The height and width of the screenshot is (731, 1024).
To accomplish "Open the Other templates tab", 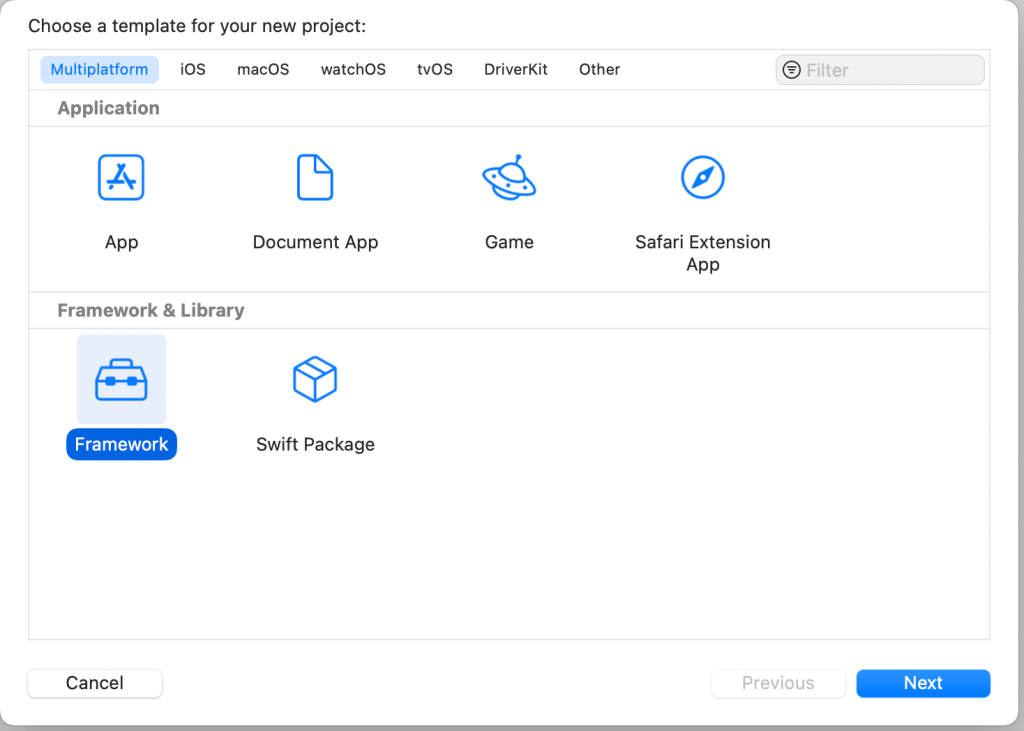I will tap(599, 69).
